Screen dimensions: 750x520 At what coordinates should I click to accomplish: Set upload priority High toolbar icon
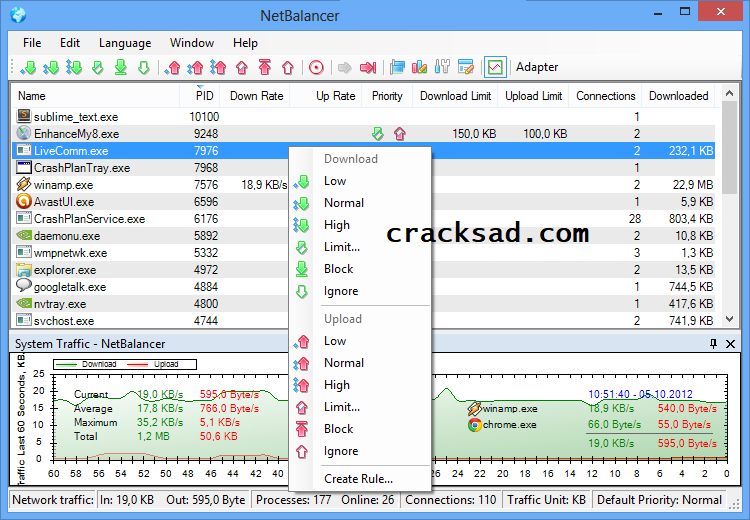click(218, 67)
